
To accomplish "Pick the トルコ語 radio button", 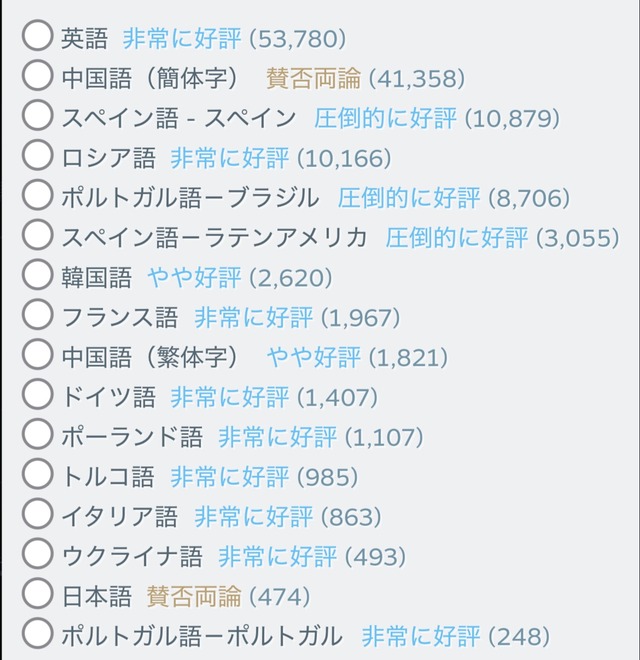I will click(37, 477).
